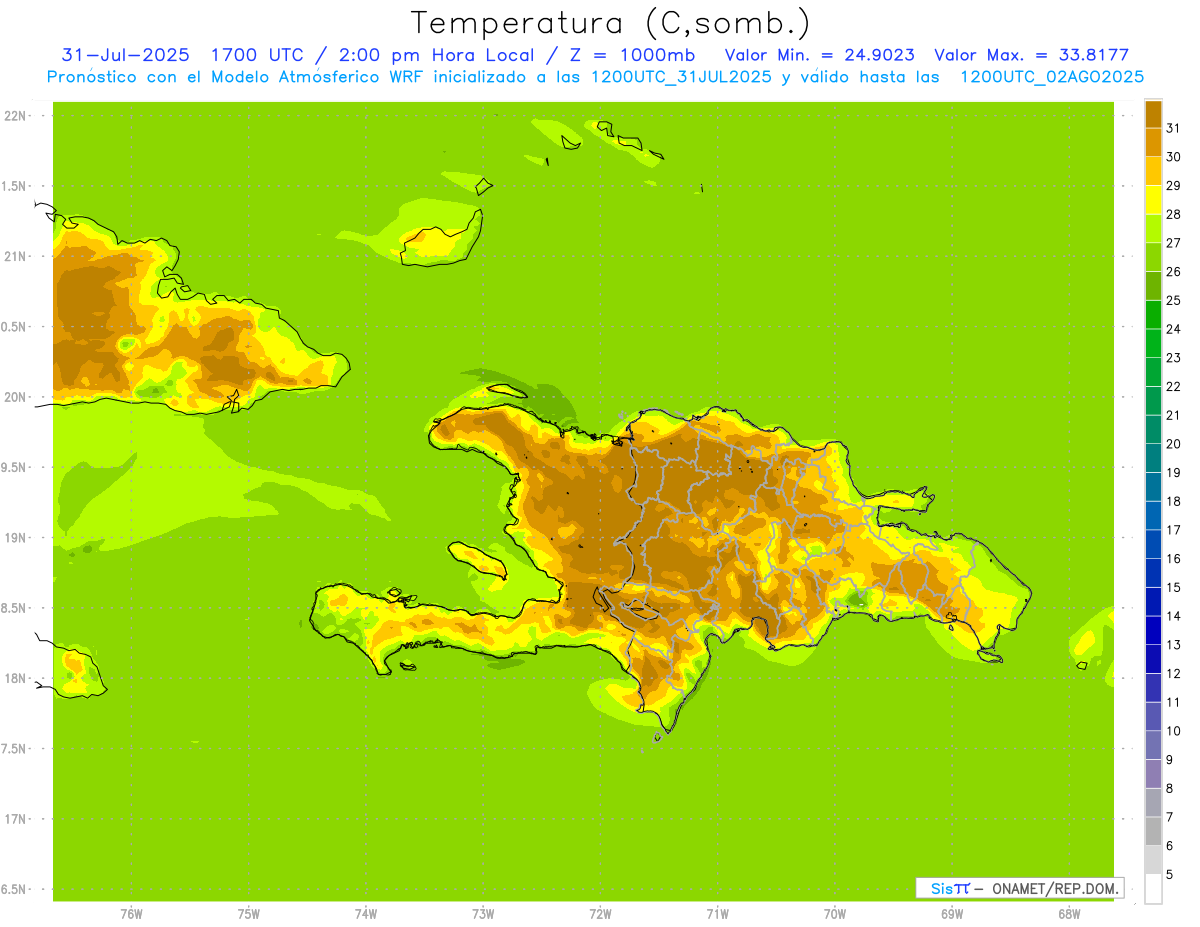This screenshot has width=1200, height=927.
Task: Click the "Temperatura (C,somb.)" map title
Action: coord(610,23)
